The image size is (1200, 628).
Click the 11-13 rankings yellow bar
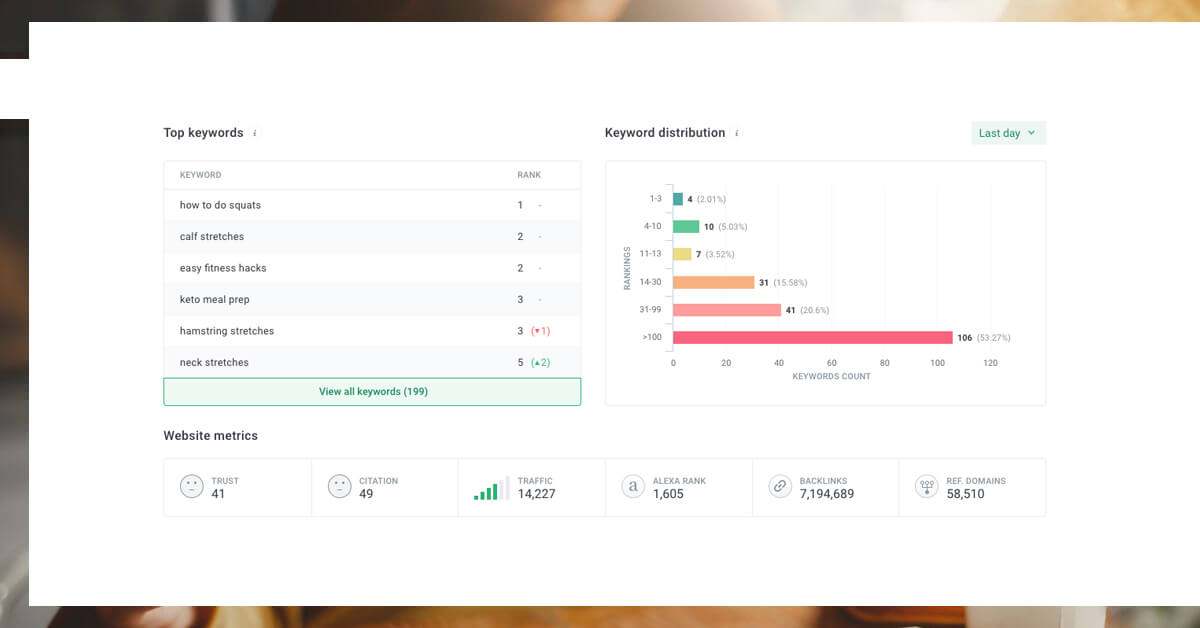pos(682,254)
